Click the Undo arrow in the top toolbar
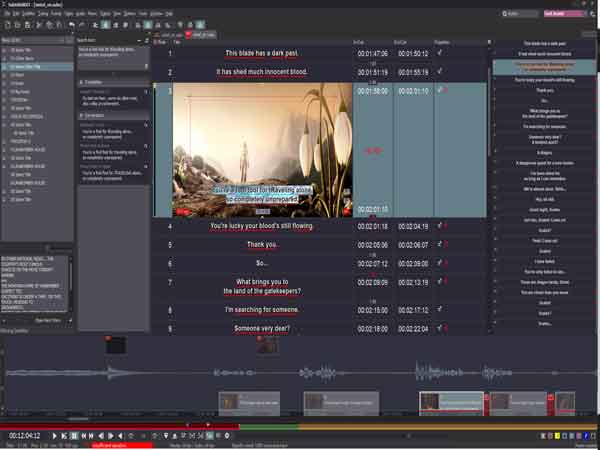 pyautogui.click(x=72, y=25)
